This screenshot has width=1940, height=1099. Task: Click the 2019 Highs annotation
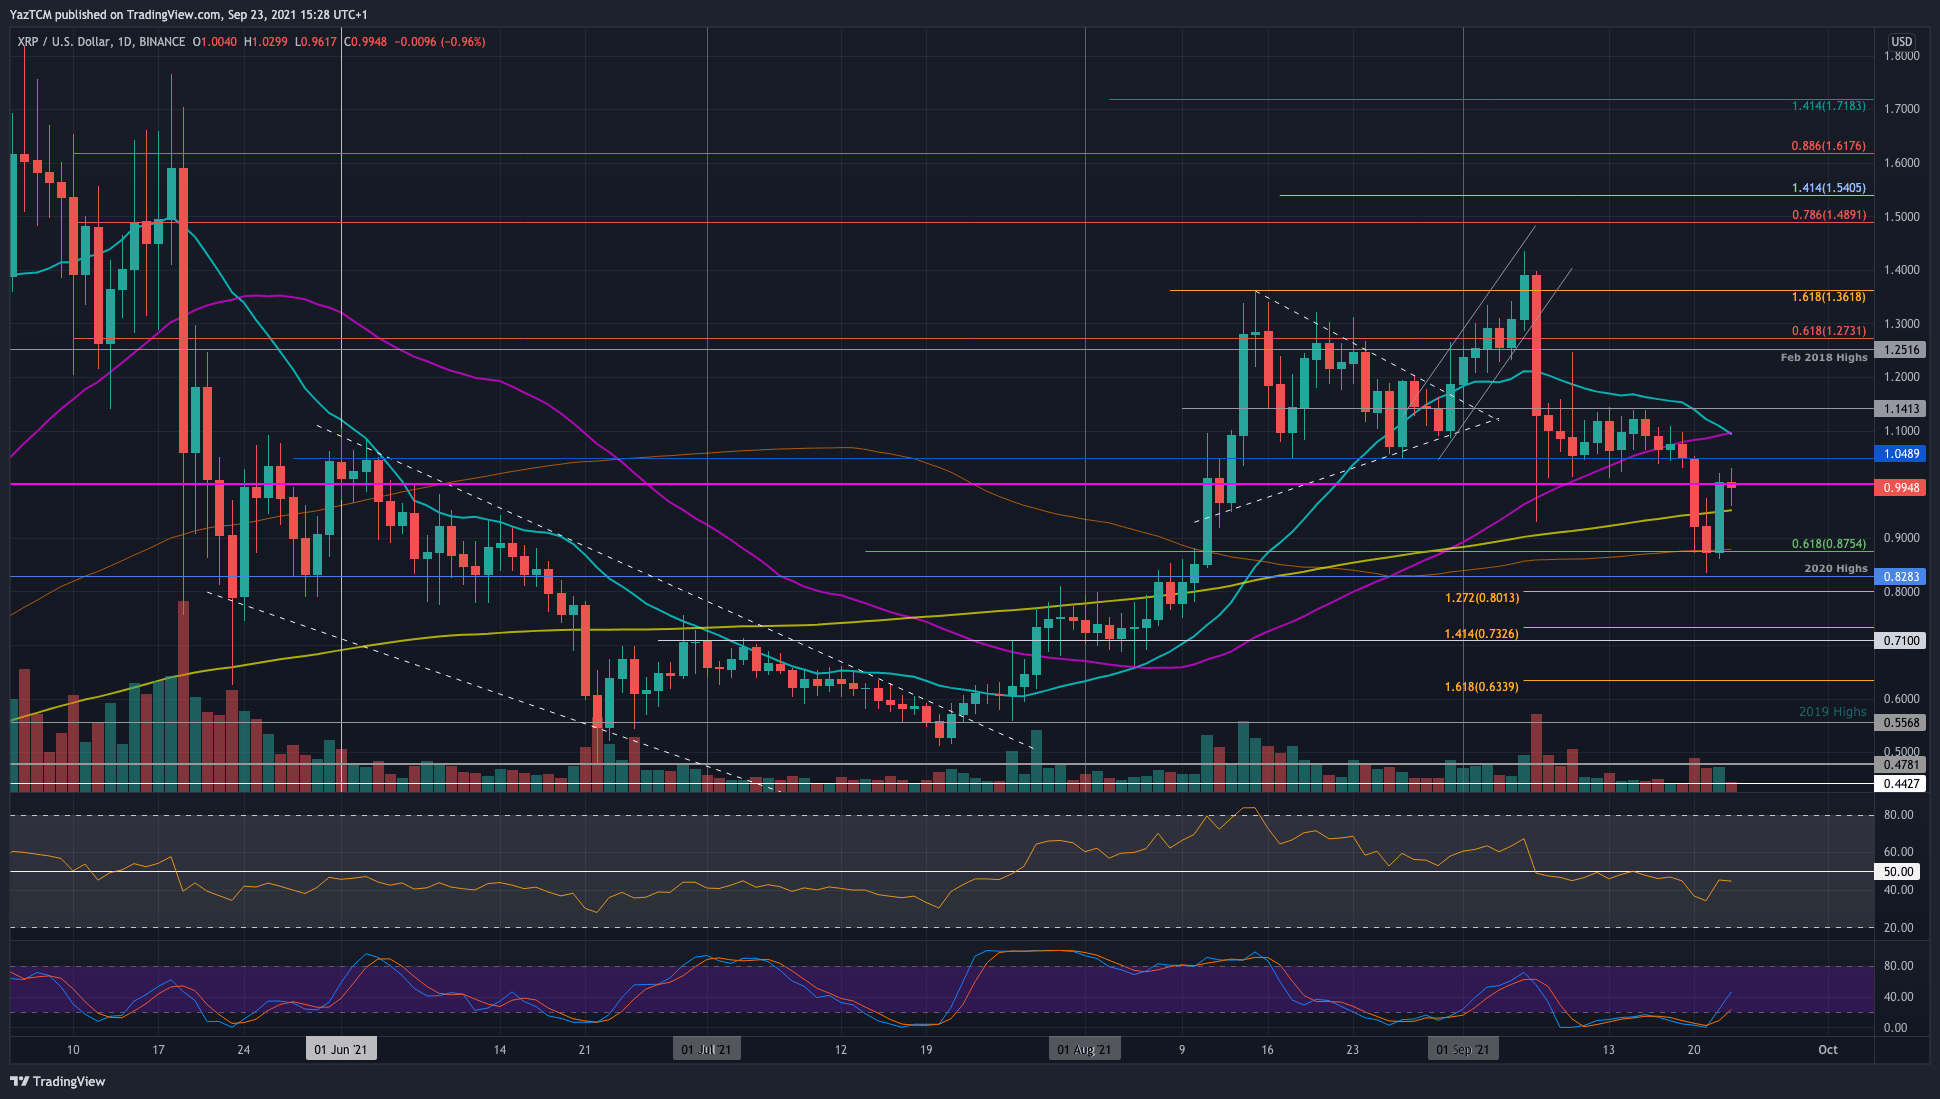click(1833, 712)
